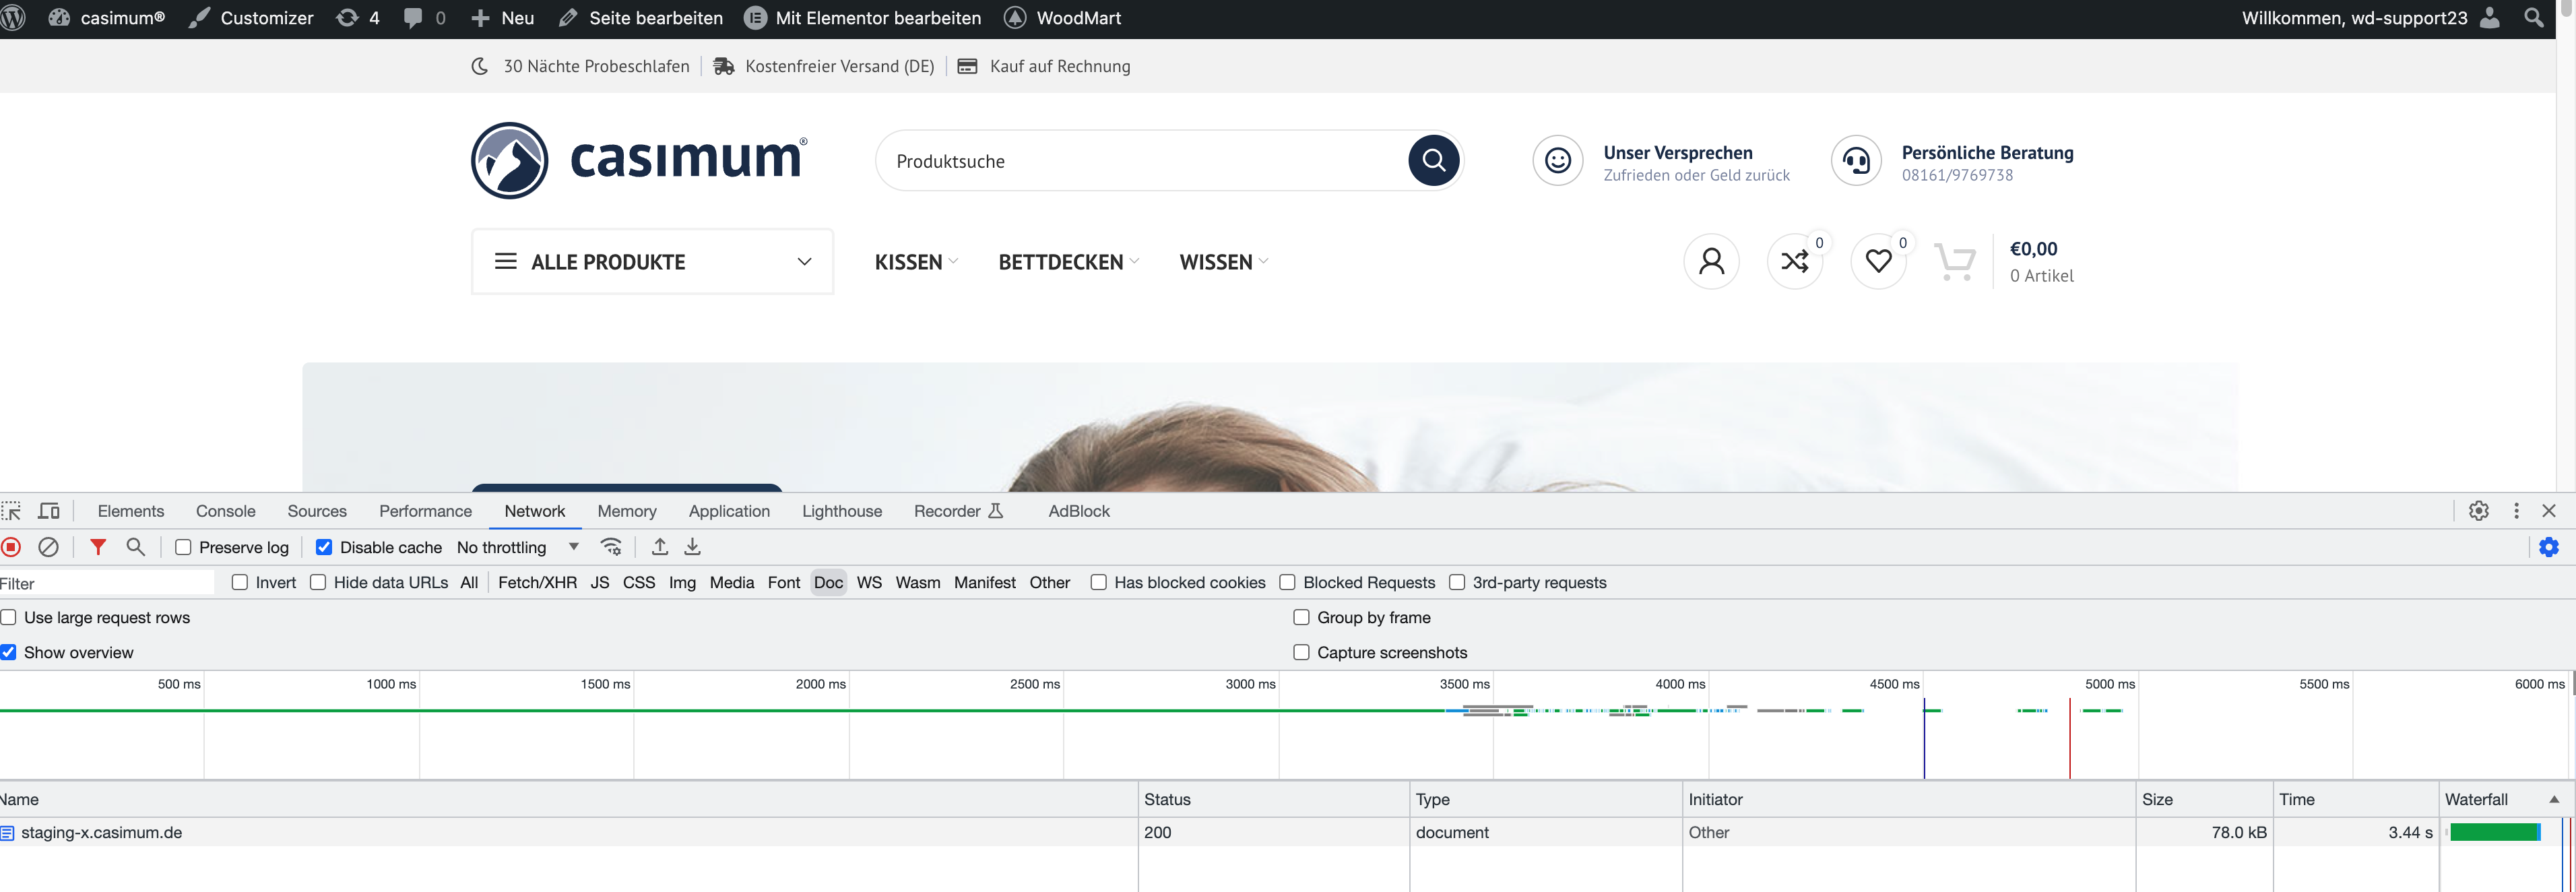Click the red record network log button
This screenshot has width=2576, height=892.
pyautogui.click(x=11, y=547)
